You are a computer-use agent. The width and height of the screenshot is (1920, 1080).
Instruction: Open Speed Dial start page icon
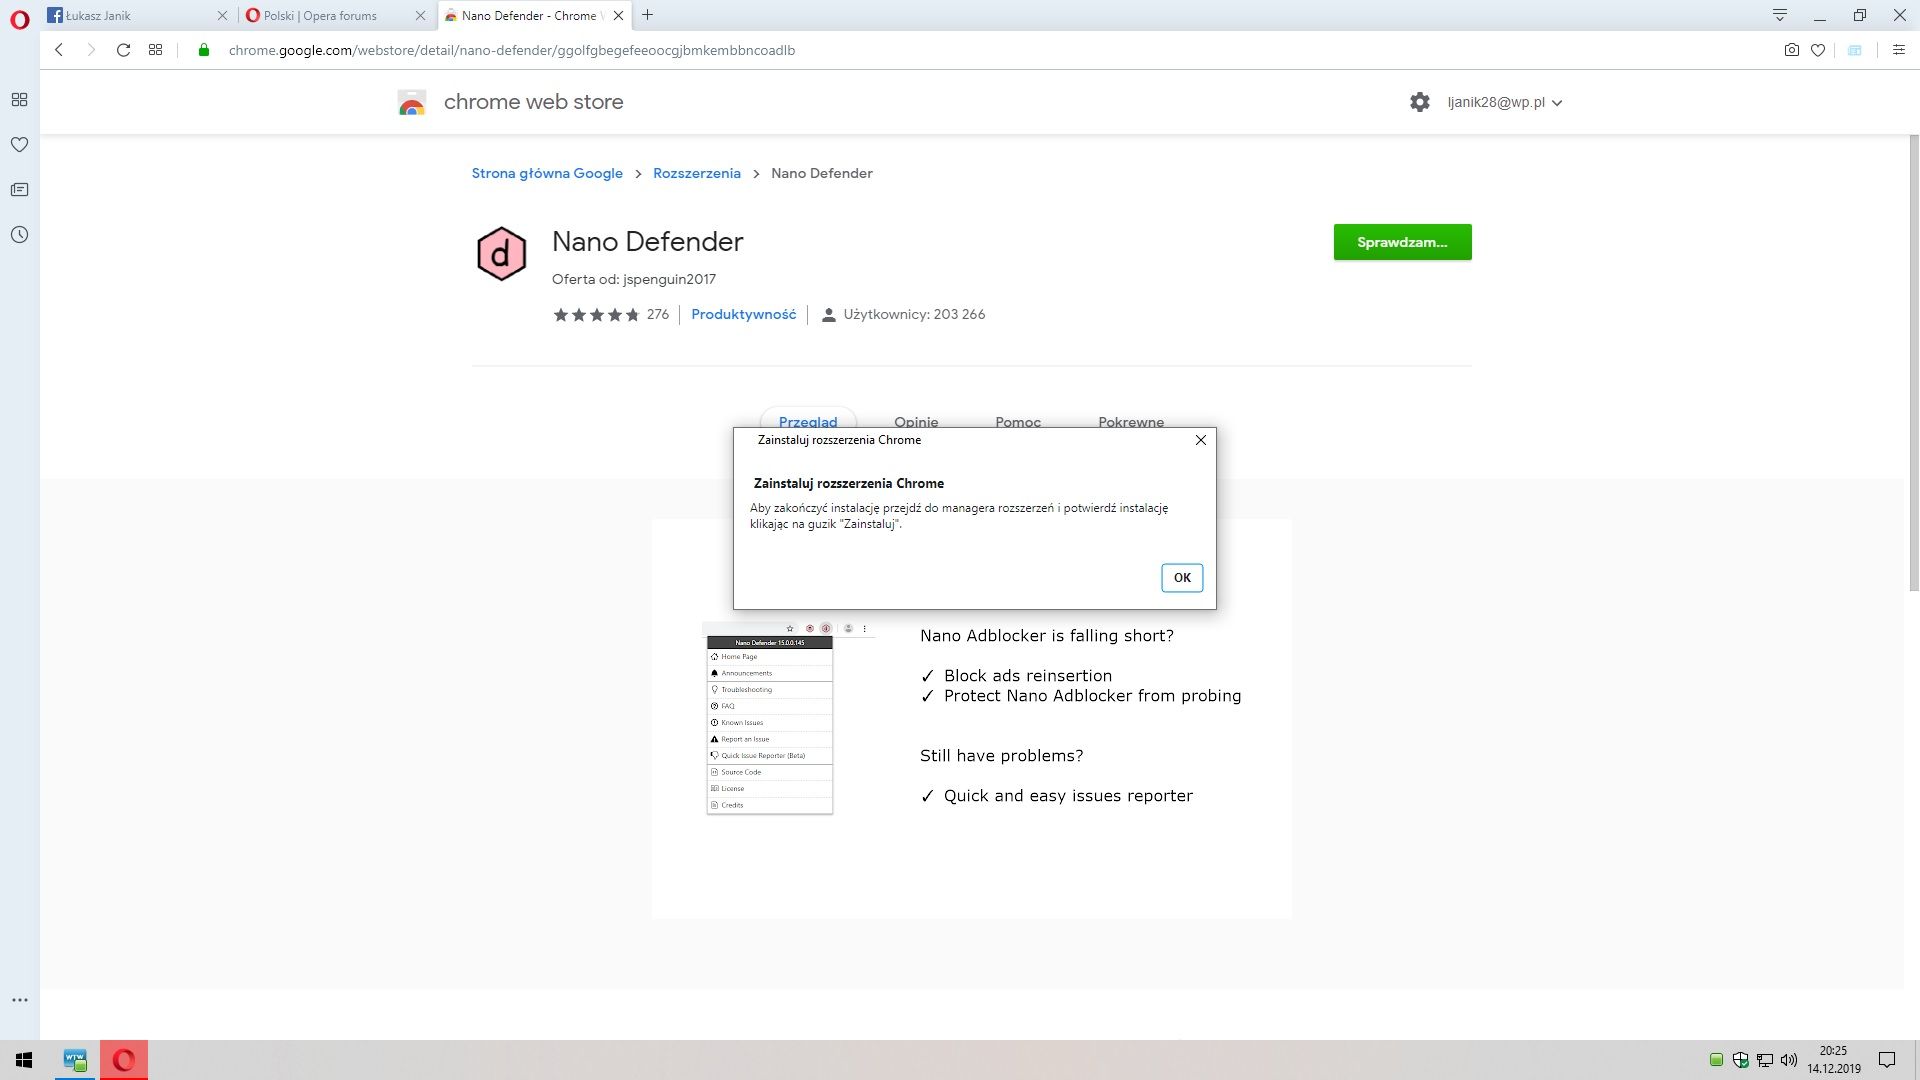(x=155, y=50)
